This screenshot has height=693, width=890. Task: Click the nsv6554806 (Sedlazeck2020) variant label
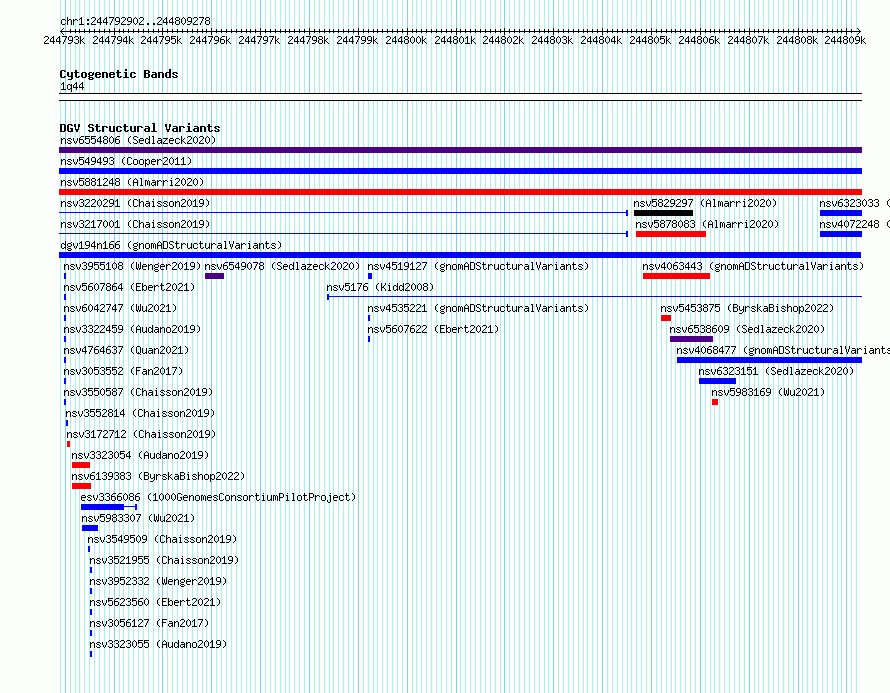[x=138, y=140]
